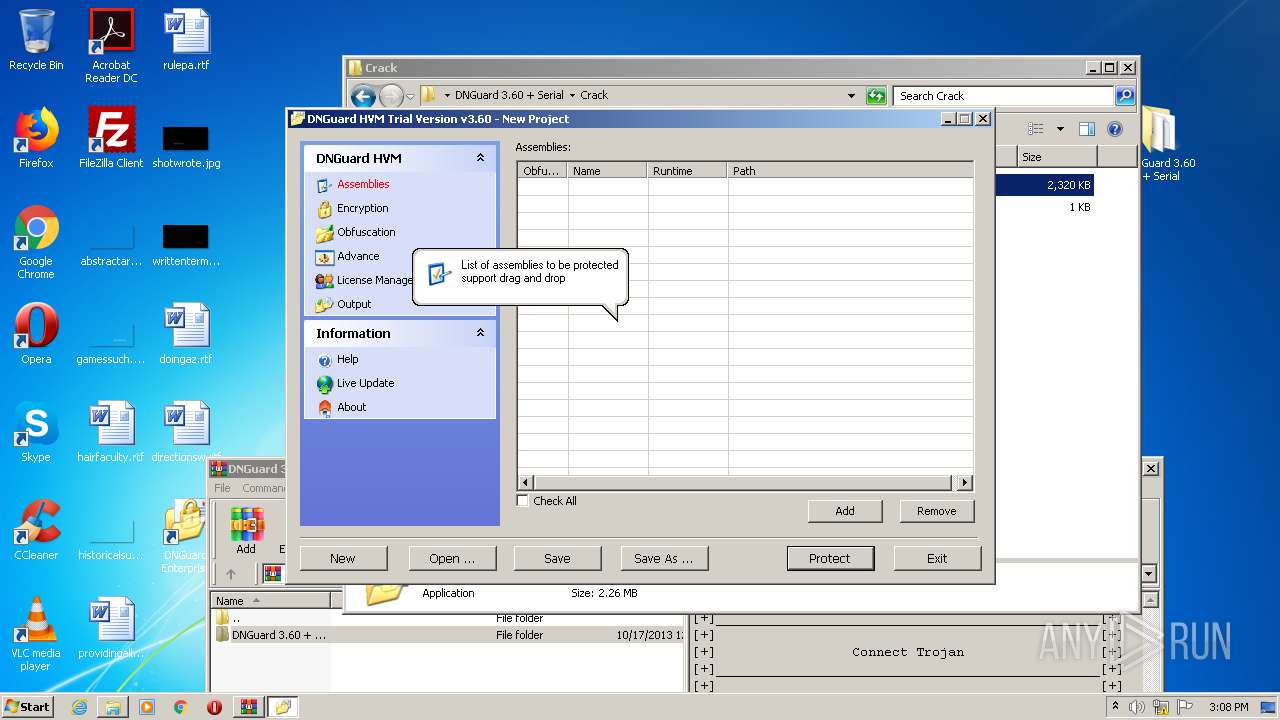The width and height of the screenshot is (1280, 720).
Task: Click the Protect button
Action: [830, 558]
